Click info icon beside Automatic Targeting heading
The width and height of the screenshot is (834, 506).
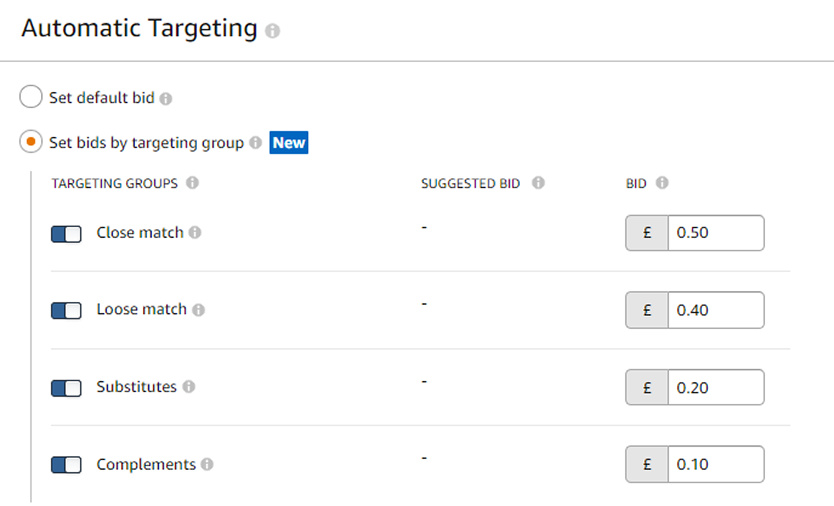272,31
